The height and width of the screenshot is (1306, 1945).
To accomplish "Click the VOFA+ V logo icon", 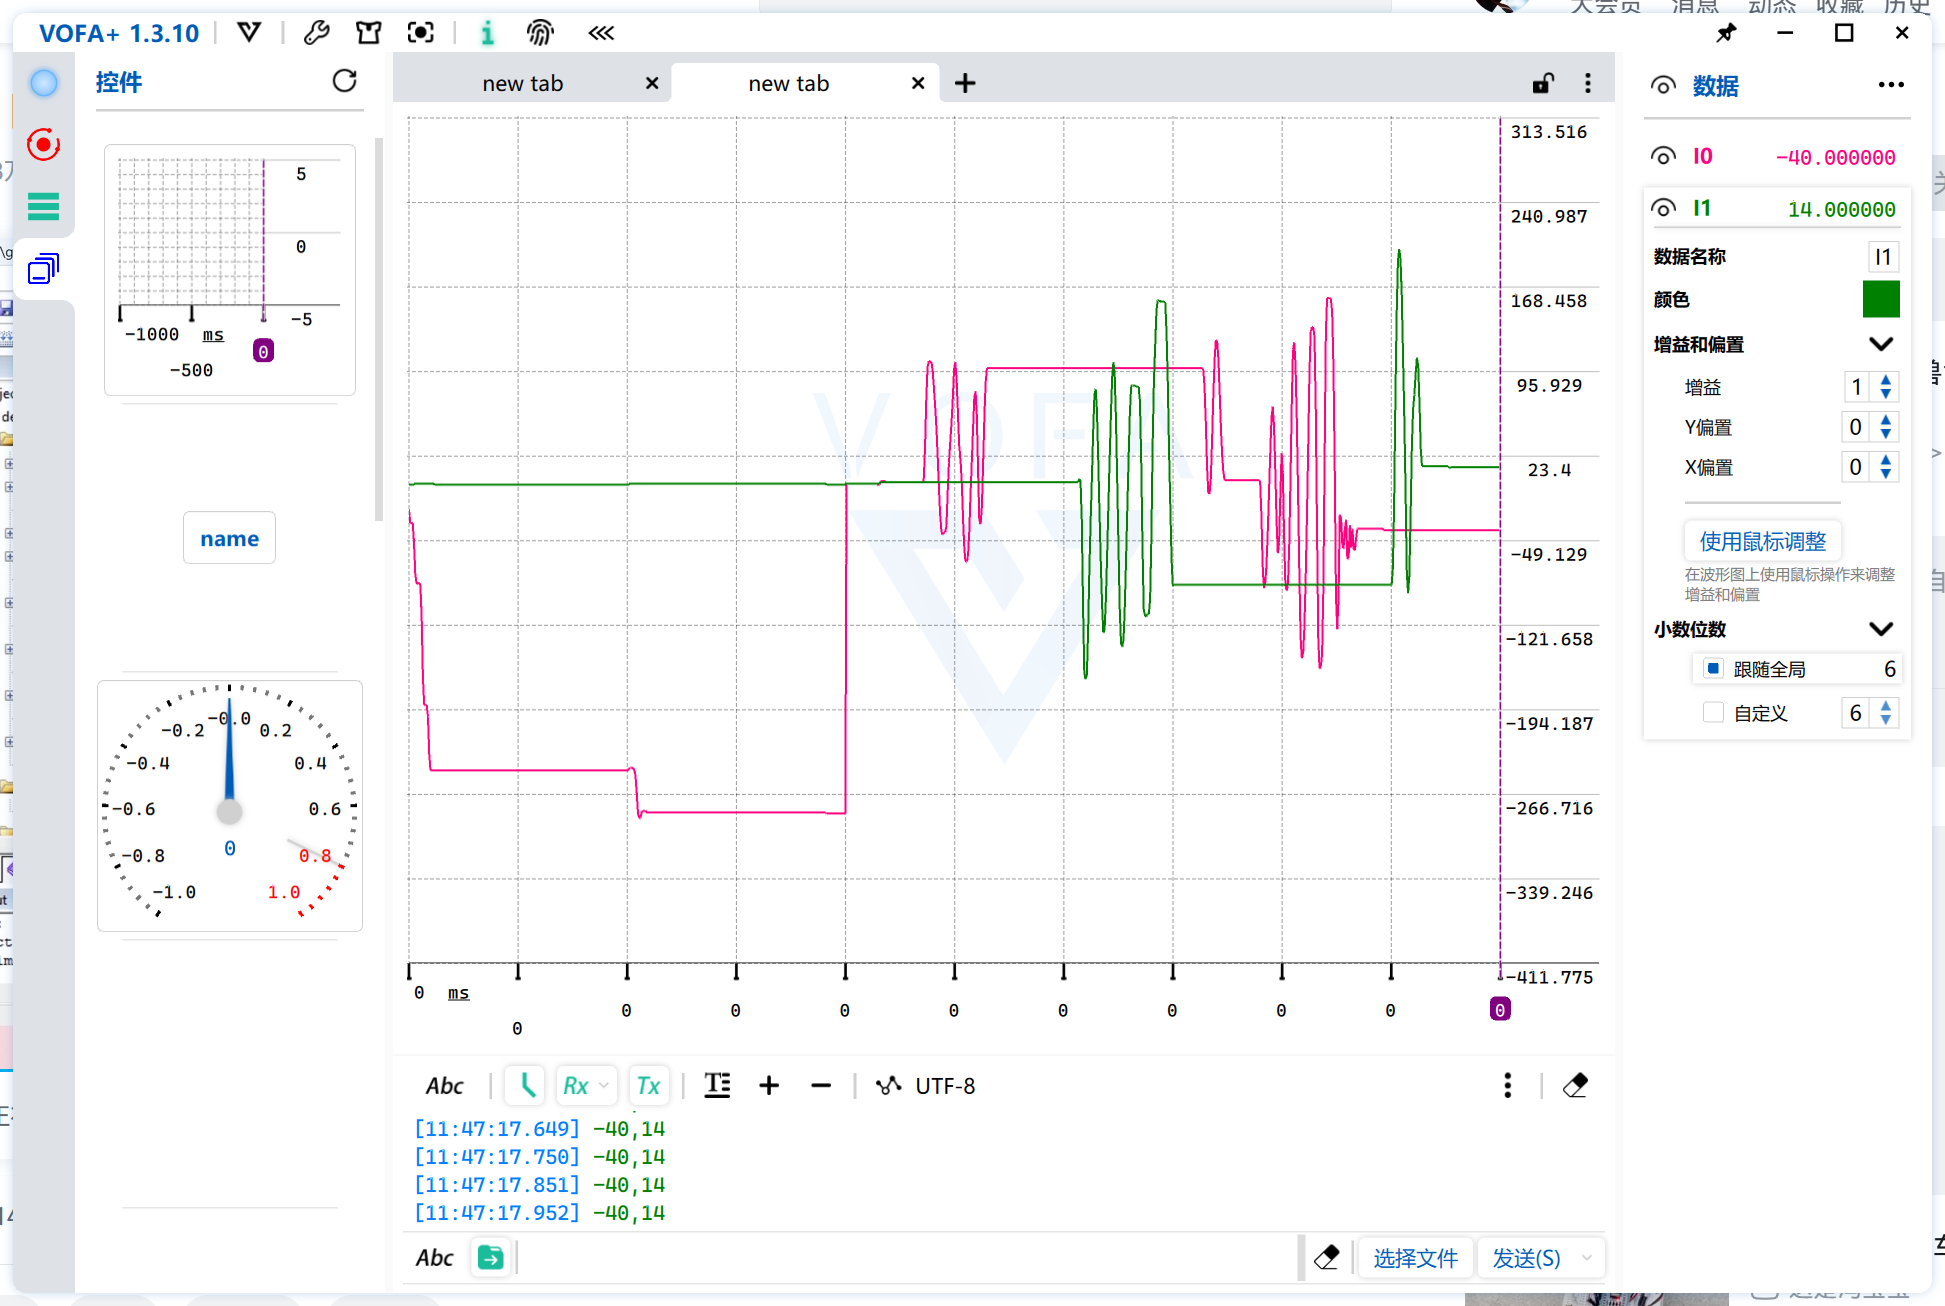I will pyautogui.click(x=249, y=33).
